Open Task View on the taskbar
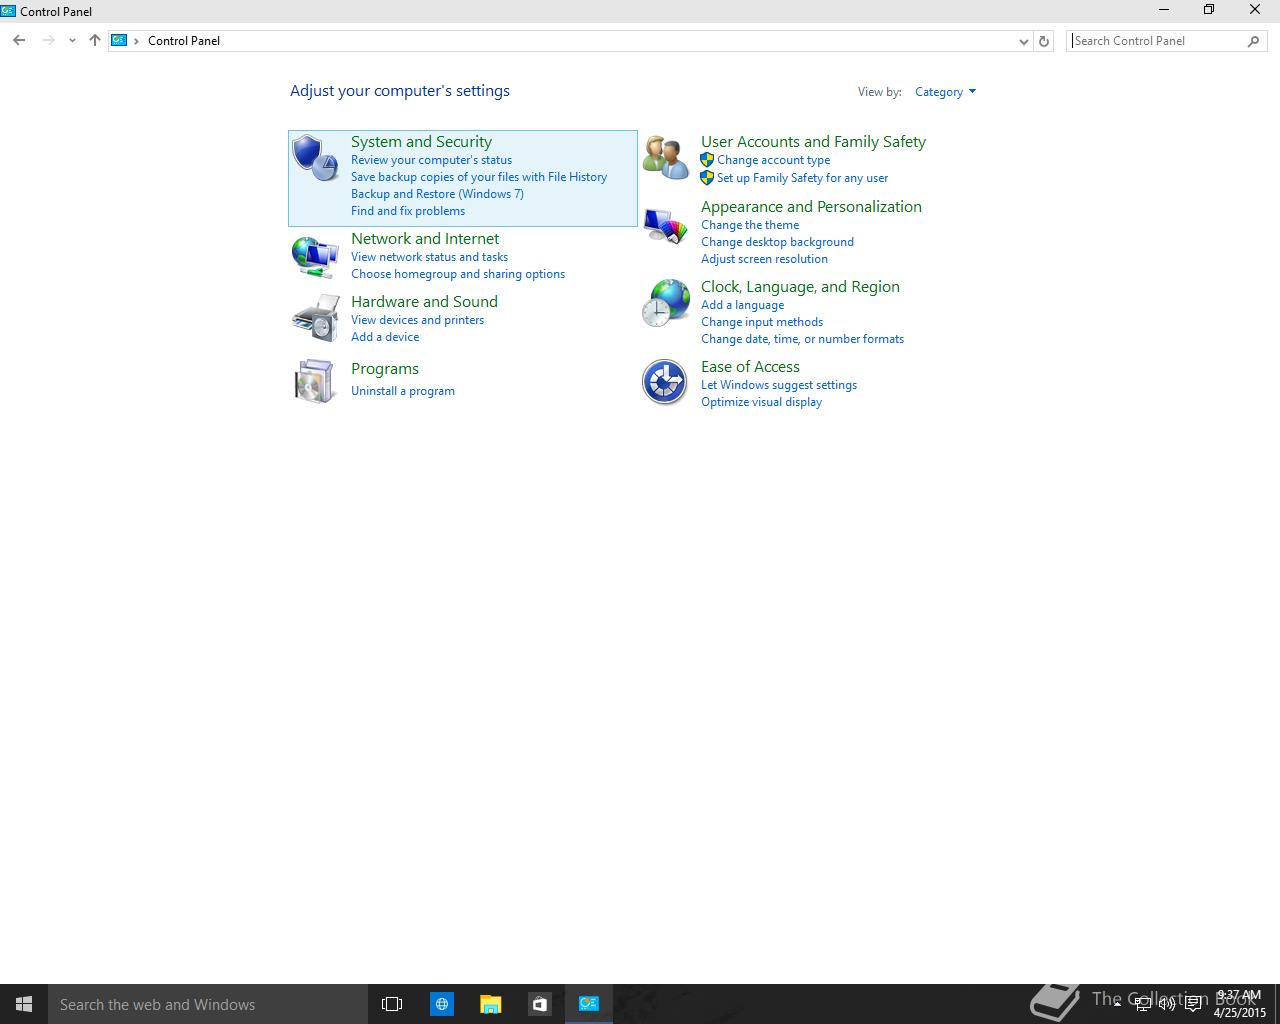This screenshot has width=1280, height=1024. tap(392, 1004)
